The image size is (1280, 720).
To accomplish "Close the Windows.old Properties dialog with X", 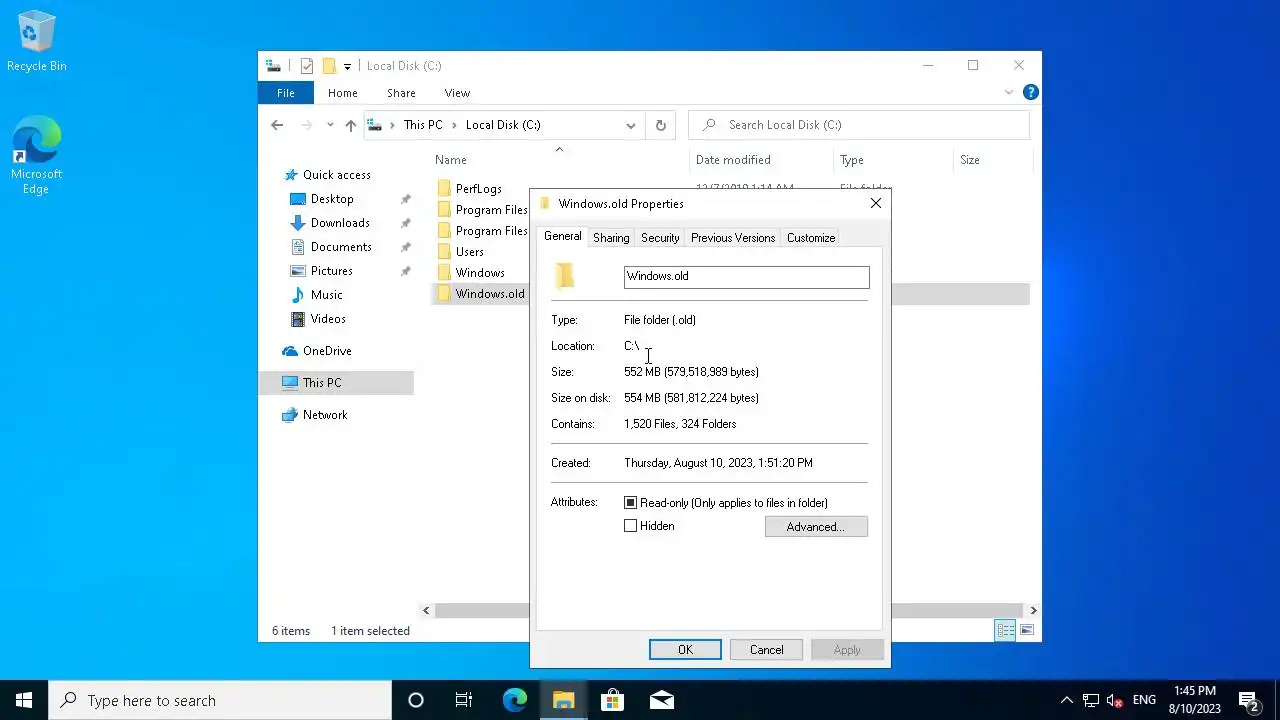I will click(x=876, y=204).
